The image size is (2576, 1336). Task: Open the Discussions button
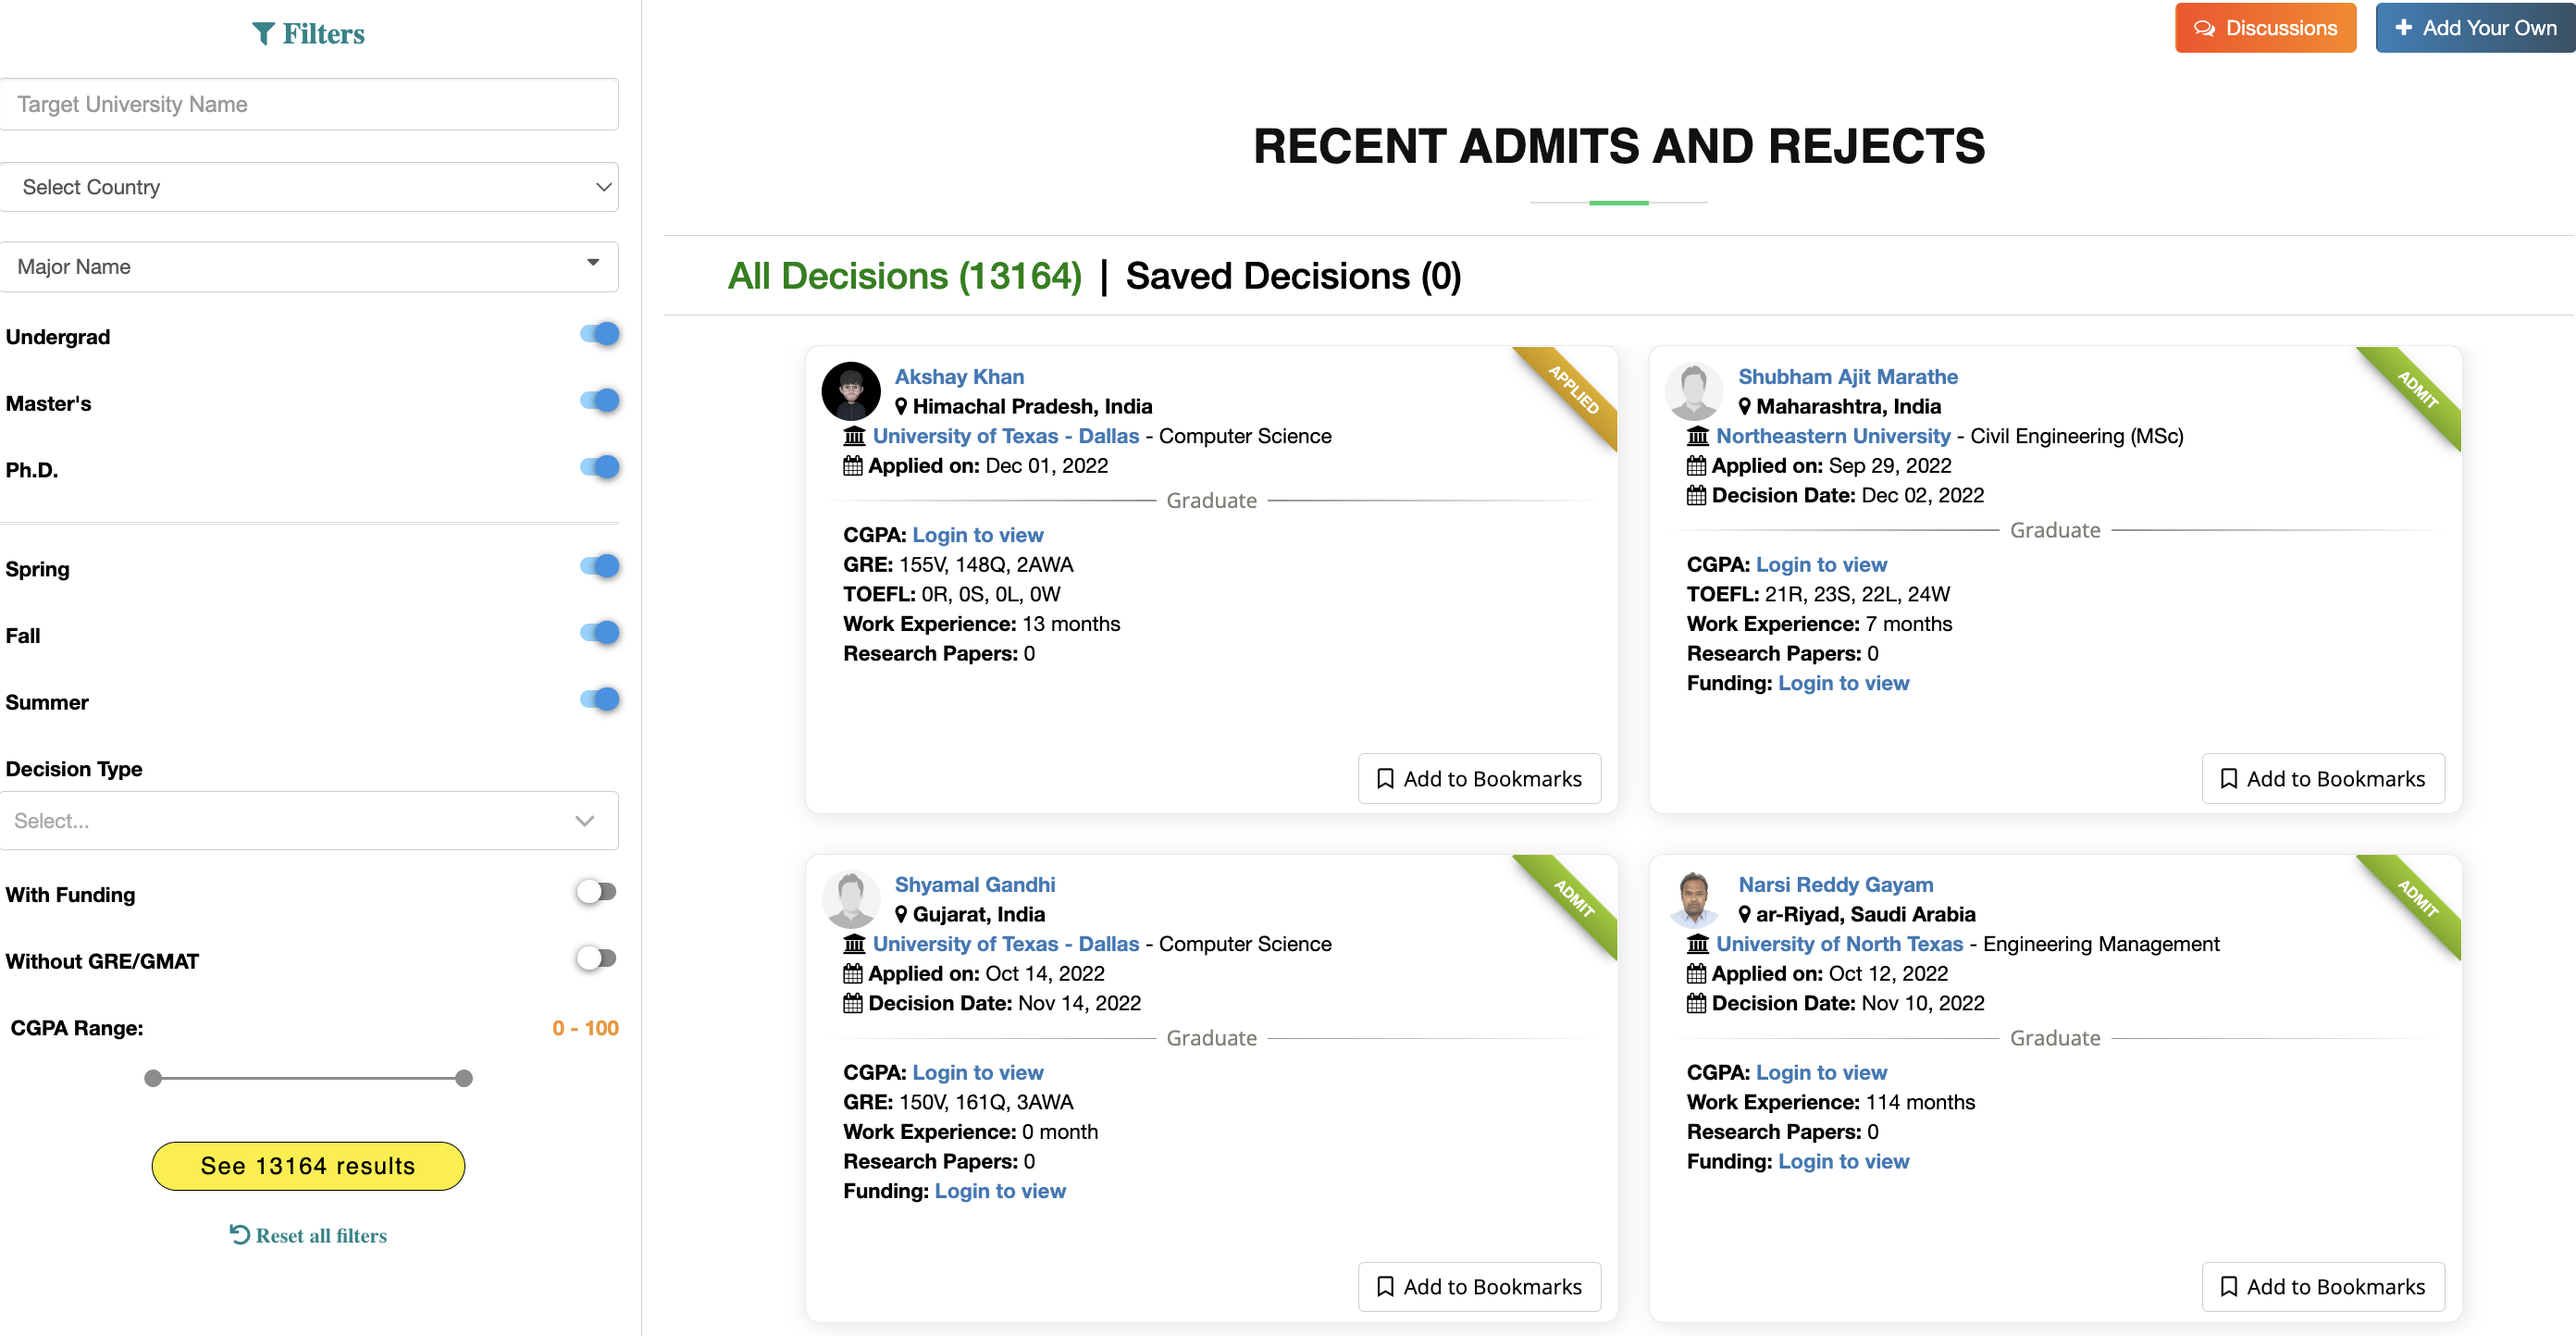click(x=2264, y=28)
